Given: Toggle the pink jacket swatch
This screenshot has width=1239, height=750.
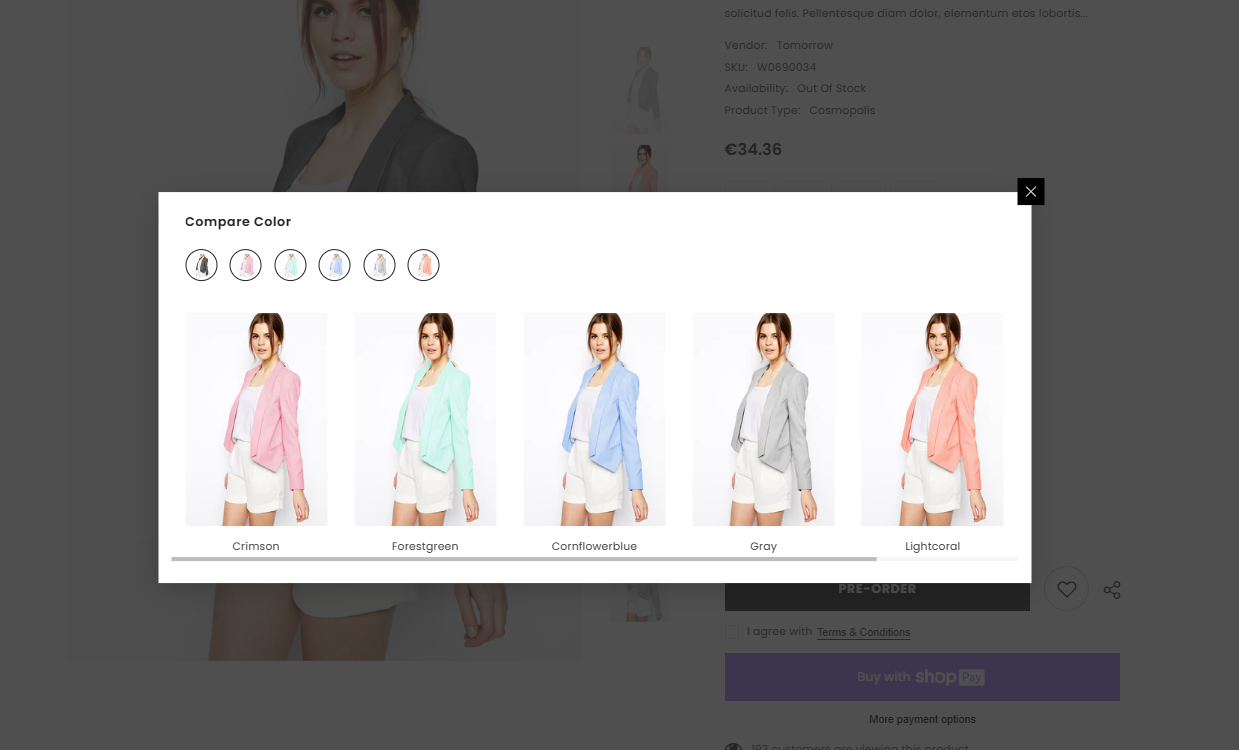Looking at the screenshot, I should [245, 265].
